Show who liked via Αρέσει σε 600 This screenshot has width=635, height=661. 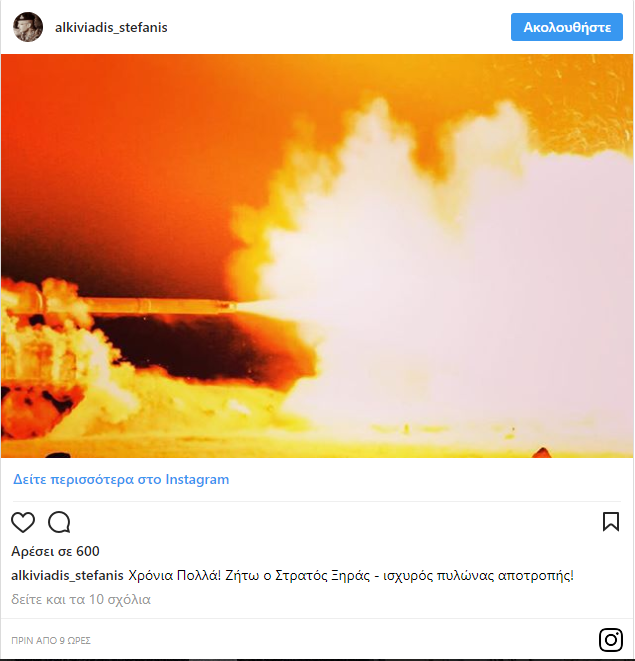coord(55,551)
